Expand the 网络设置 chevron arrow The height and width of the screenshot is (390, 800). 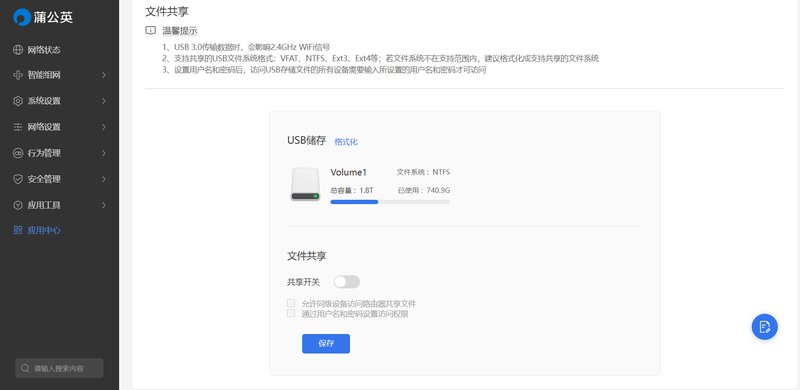point(104,127)
